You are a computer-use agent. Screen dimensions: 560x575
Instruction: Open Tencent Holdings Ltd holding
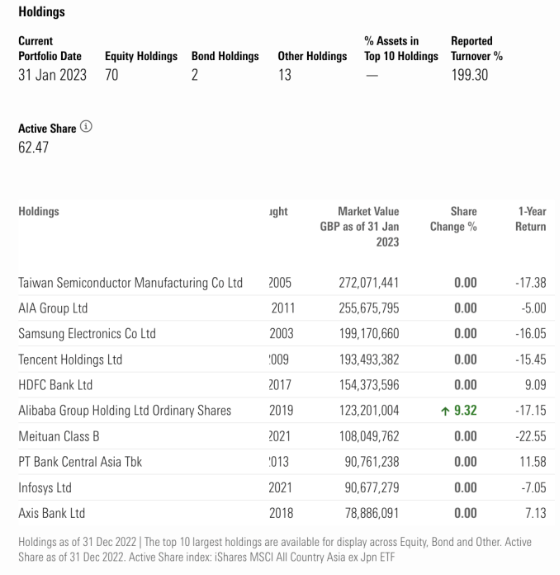pos(70,359)
